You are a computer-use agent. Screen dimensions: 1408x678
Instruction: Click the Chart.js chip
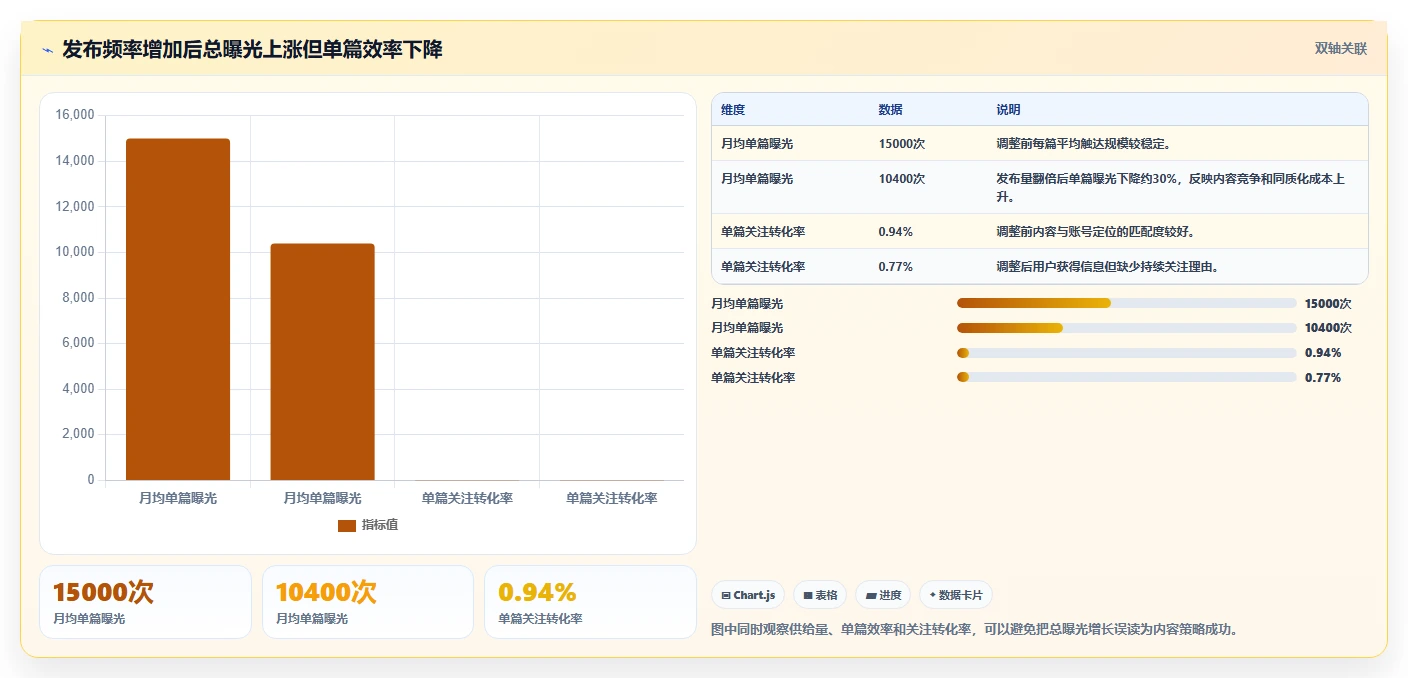coord(748,595)
